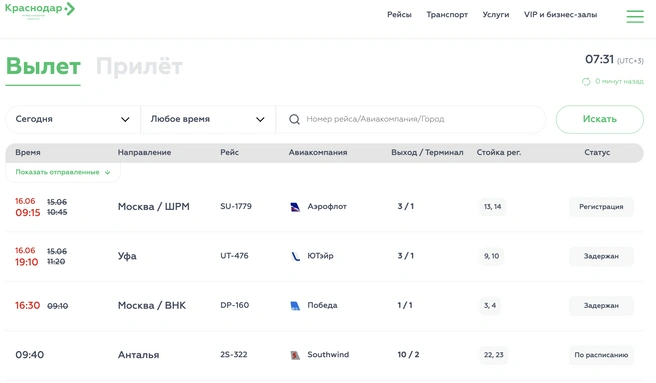This screenshot has height=383, width=656.
Task: Click the Время column header
Action: point(28,152)
